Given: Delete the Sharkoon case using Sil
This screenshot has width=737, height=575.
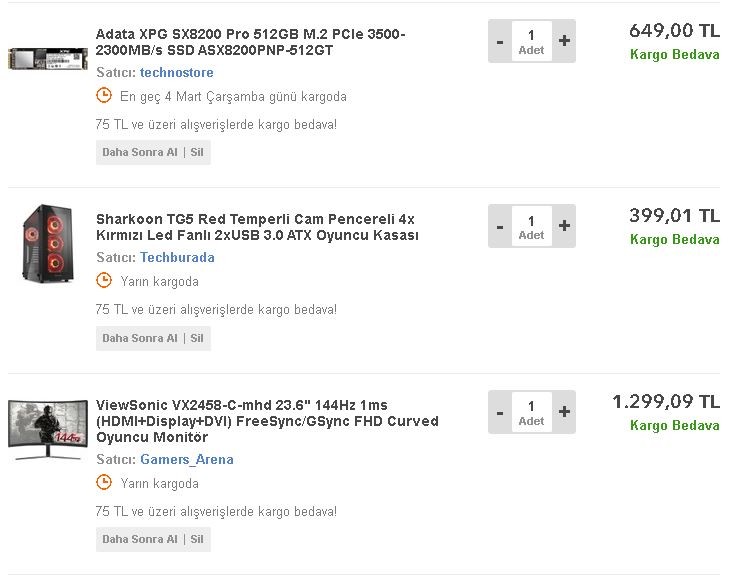Looking at the screenshot, I should [197, 338].
